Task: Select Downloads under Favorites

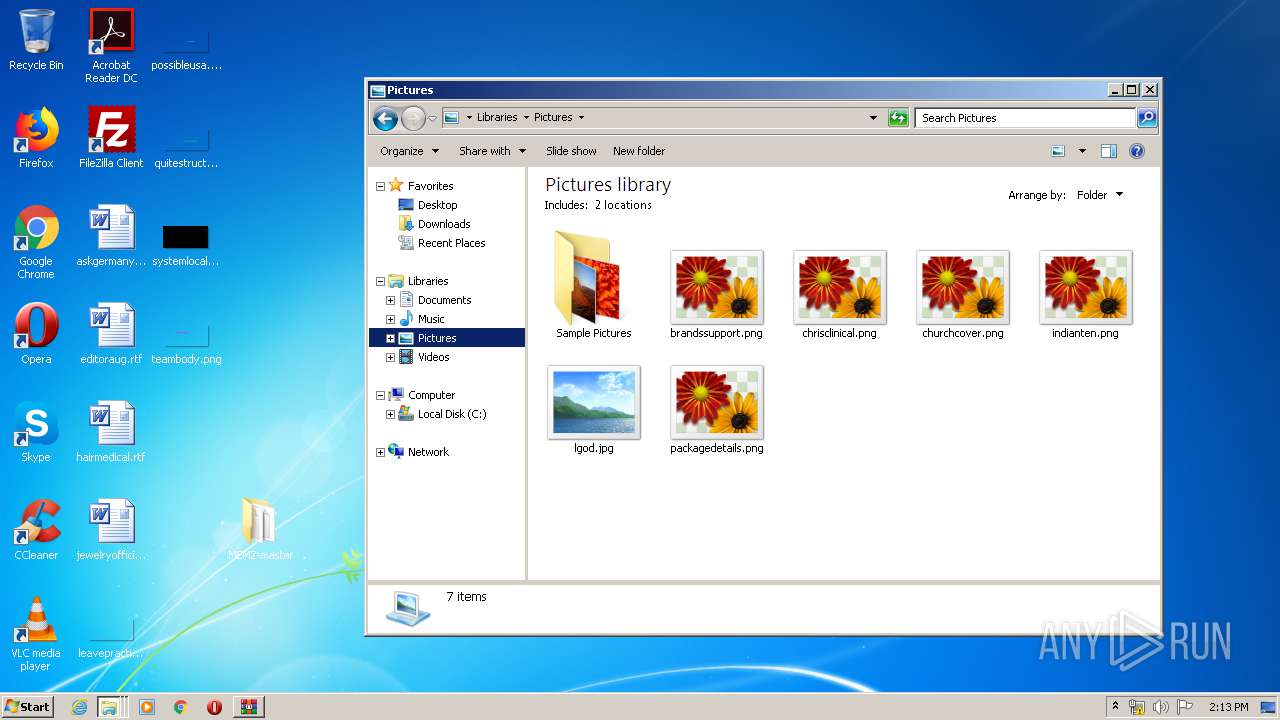Action: click(x=444, y=224)
